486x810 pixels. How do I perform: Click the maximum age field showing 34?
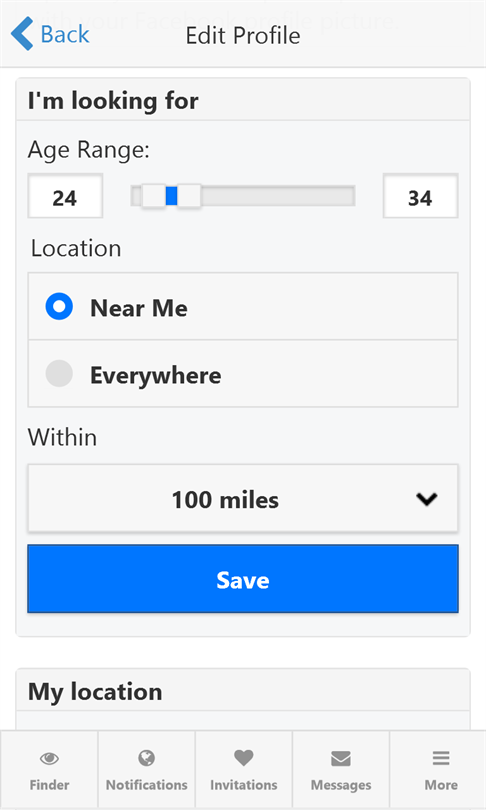[x=420, y=196]
